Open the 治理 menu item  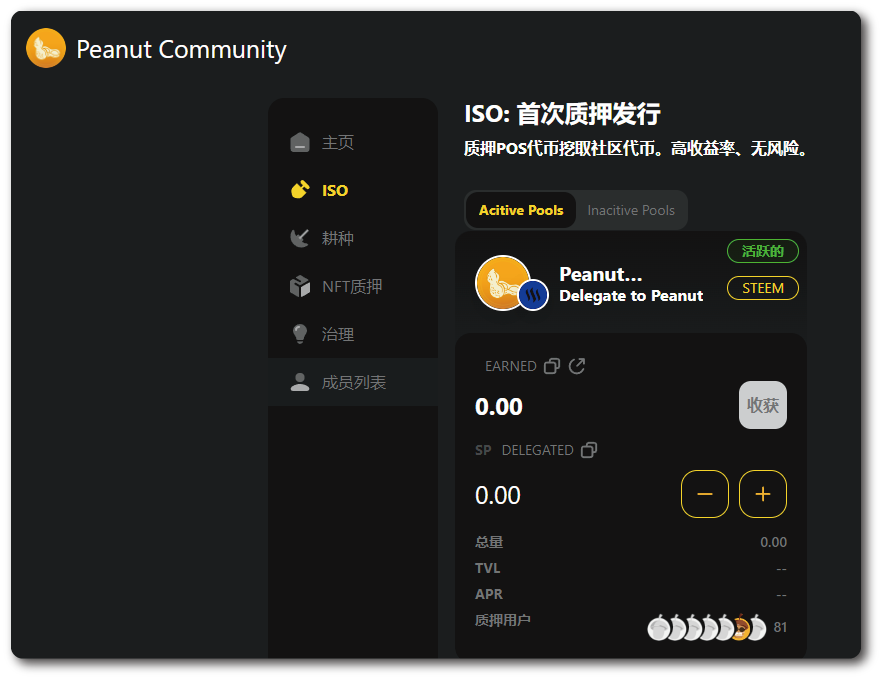(x=353, y=334)
